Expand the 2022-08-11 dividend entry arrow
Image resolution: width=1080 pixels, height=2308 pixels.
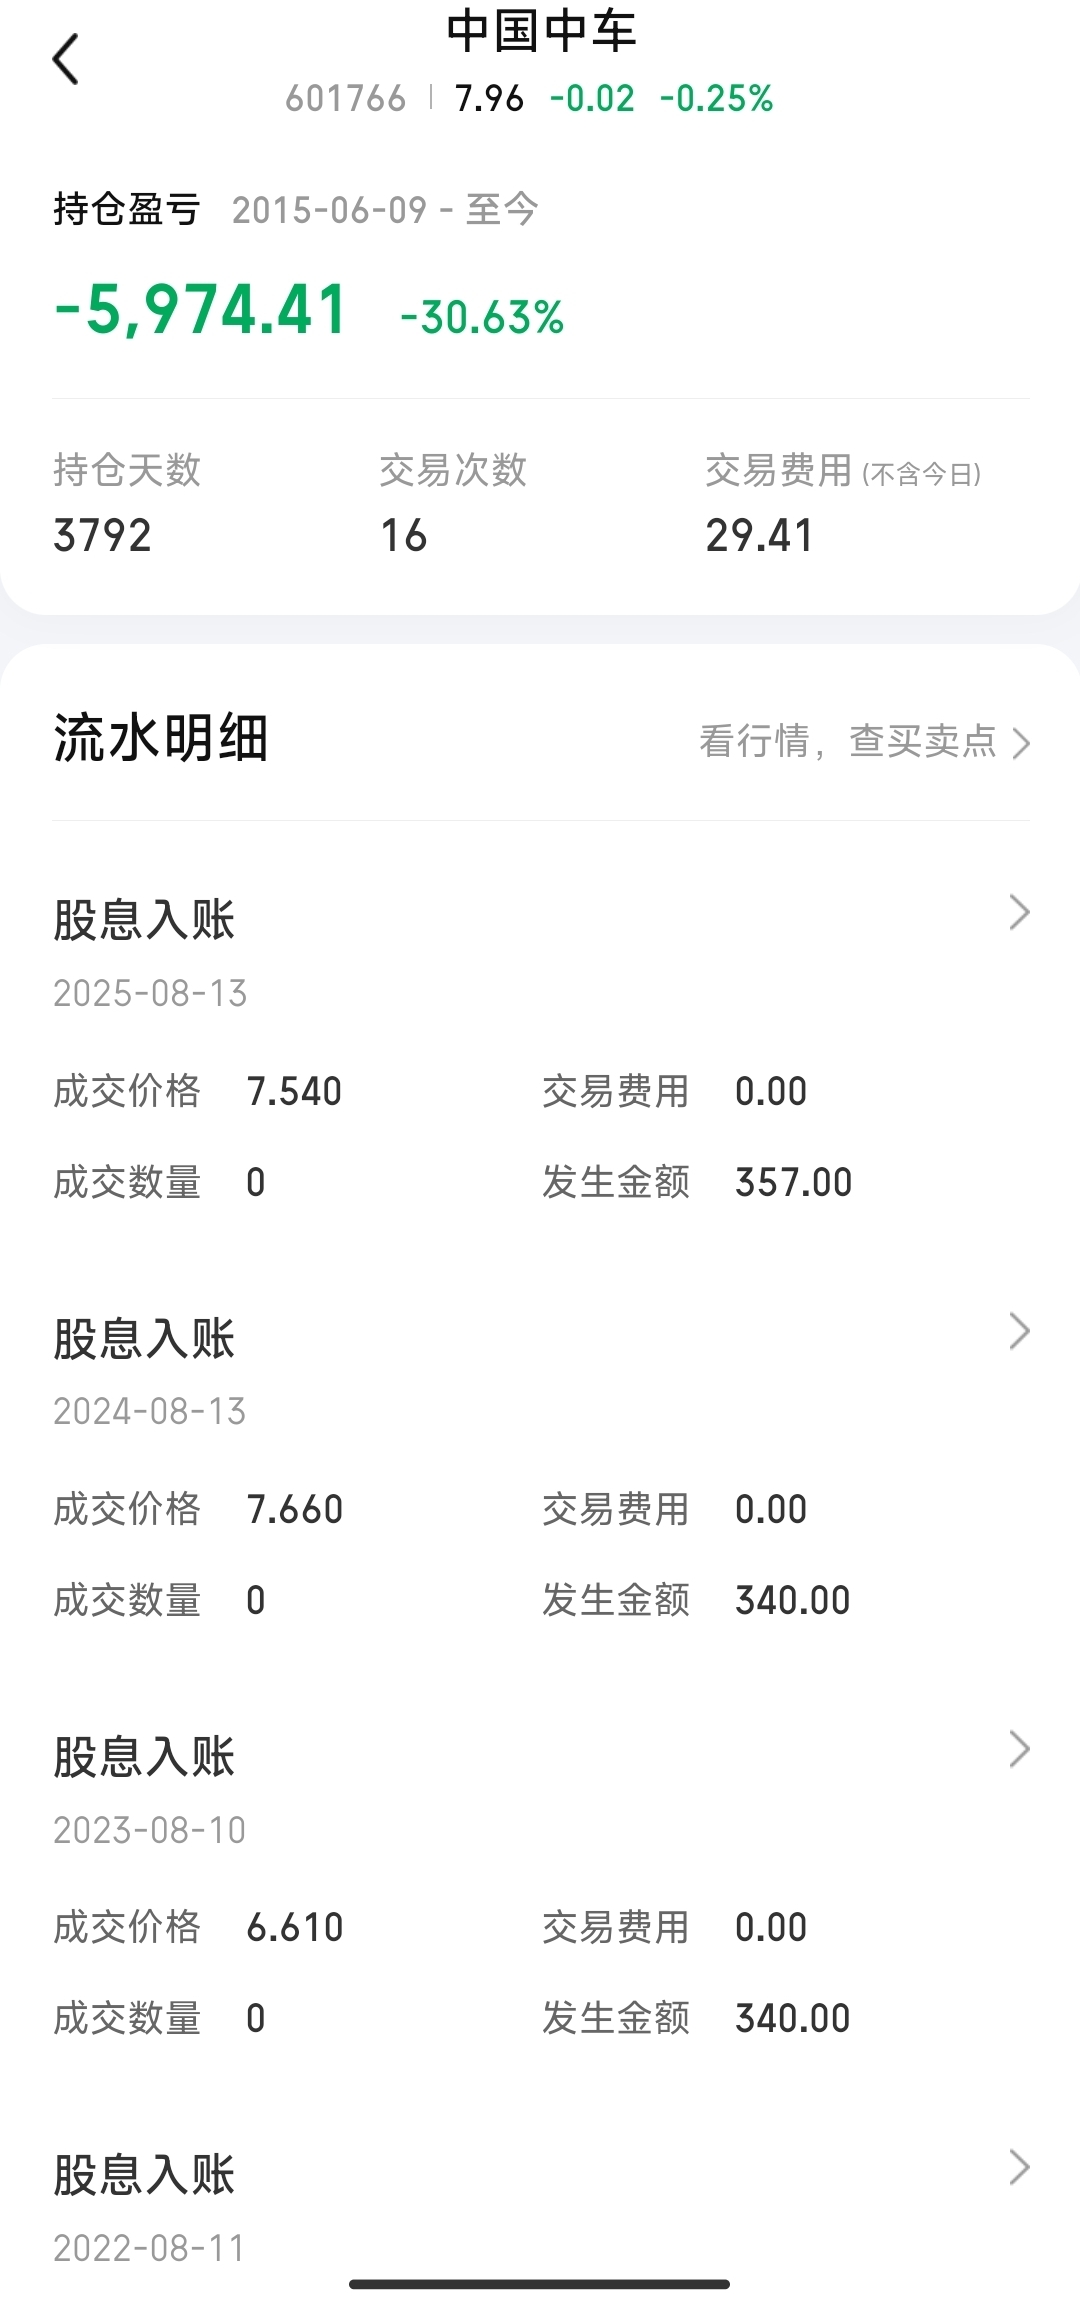[x=1019, y=2167]
